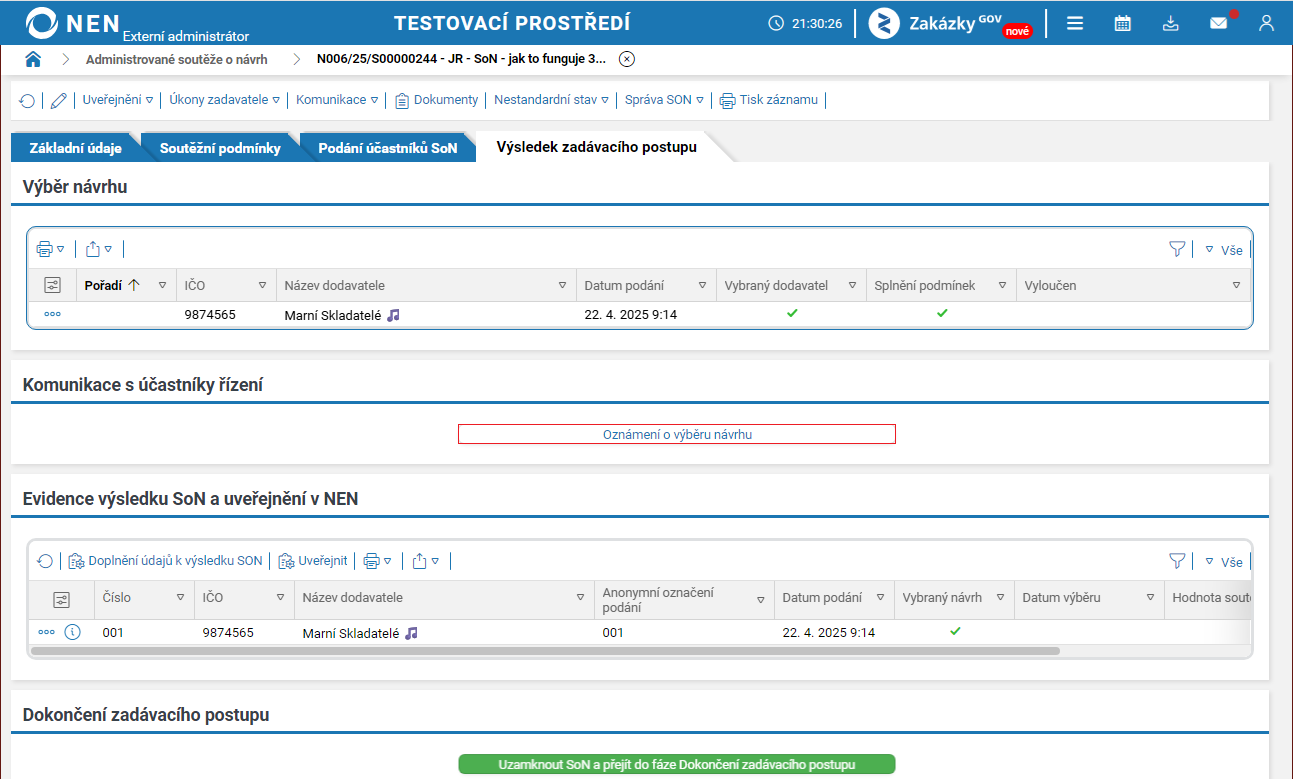This screenshot has height=779, width=1293.
Task: Expand the Uveřejnění dropdown menu
Action: (118, 100)
